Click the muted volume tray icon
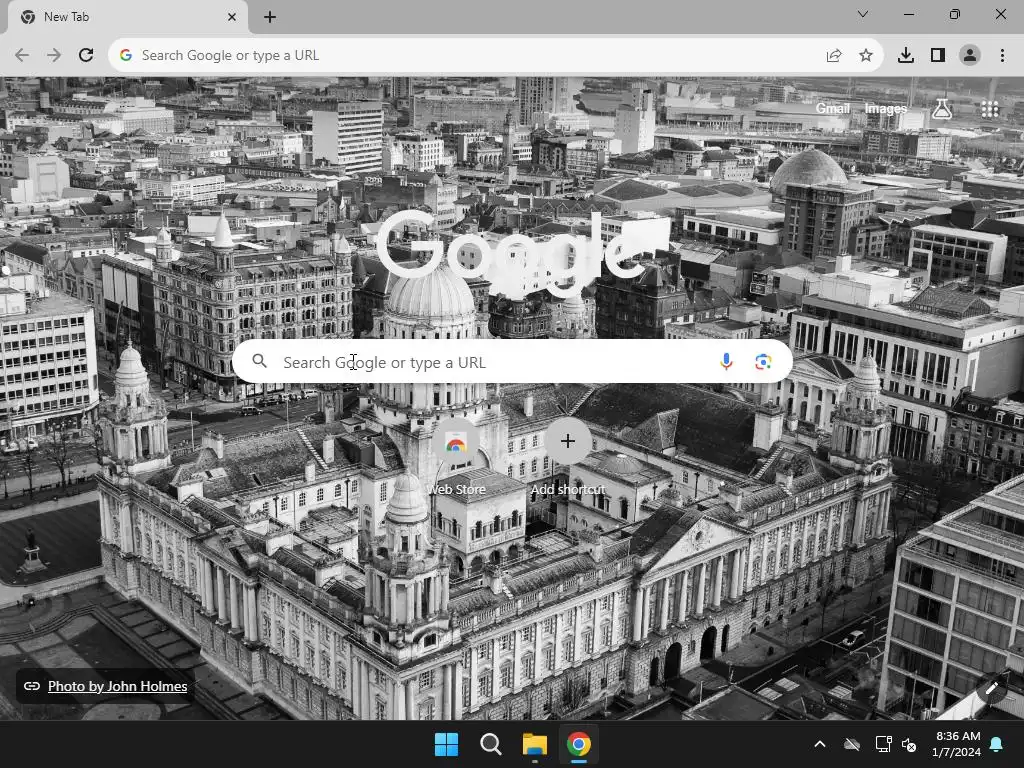 pos(908,744)
